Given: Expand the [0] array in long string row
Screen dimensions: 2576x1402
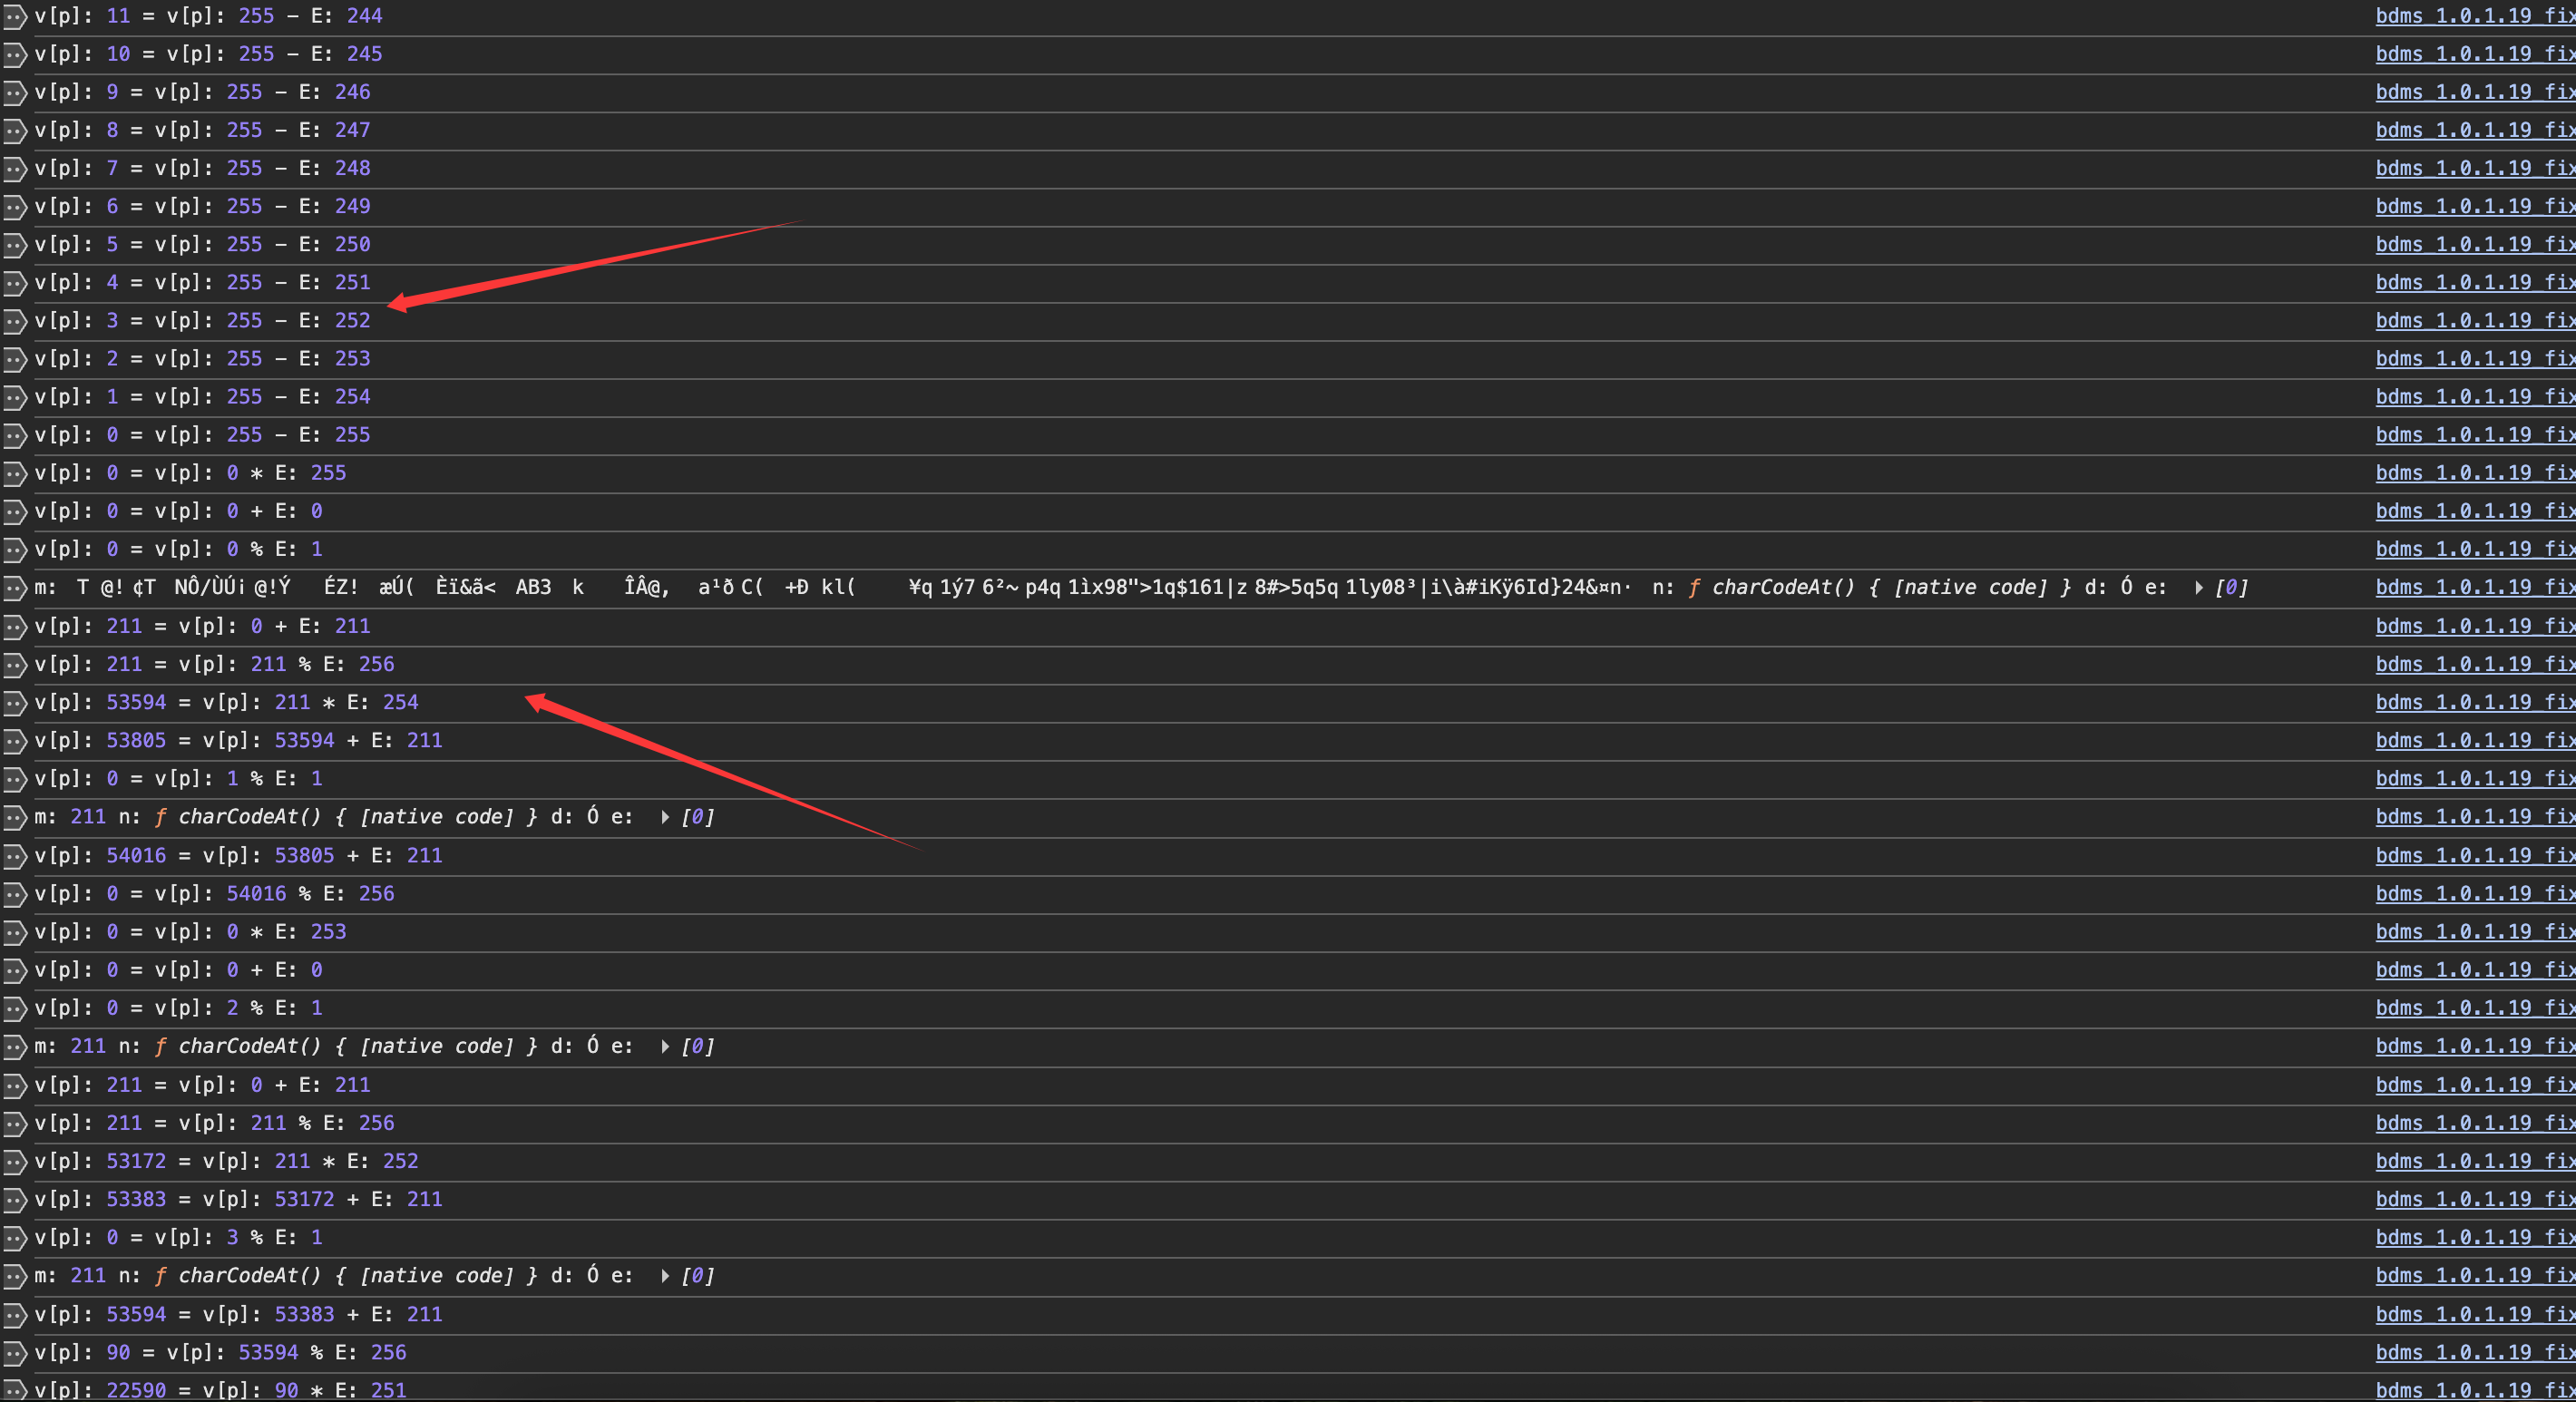Looking at the screenshot, I should (2199, 588).
